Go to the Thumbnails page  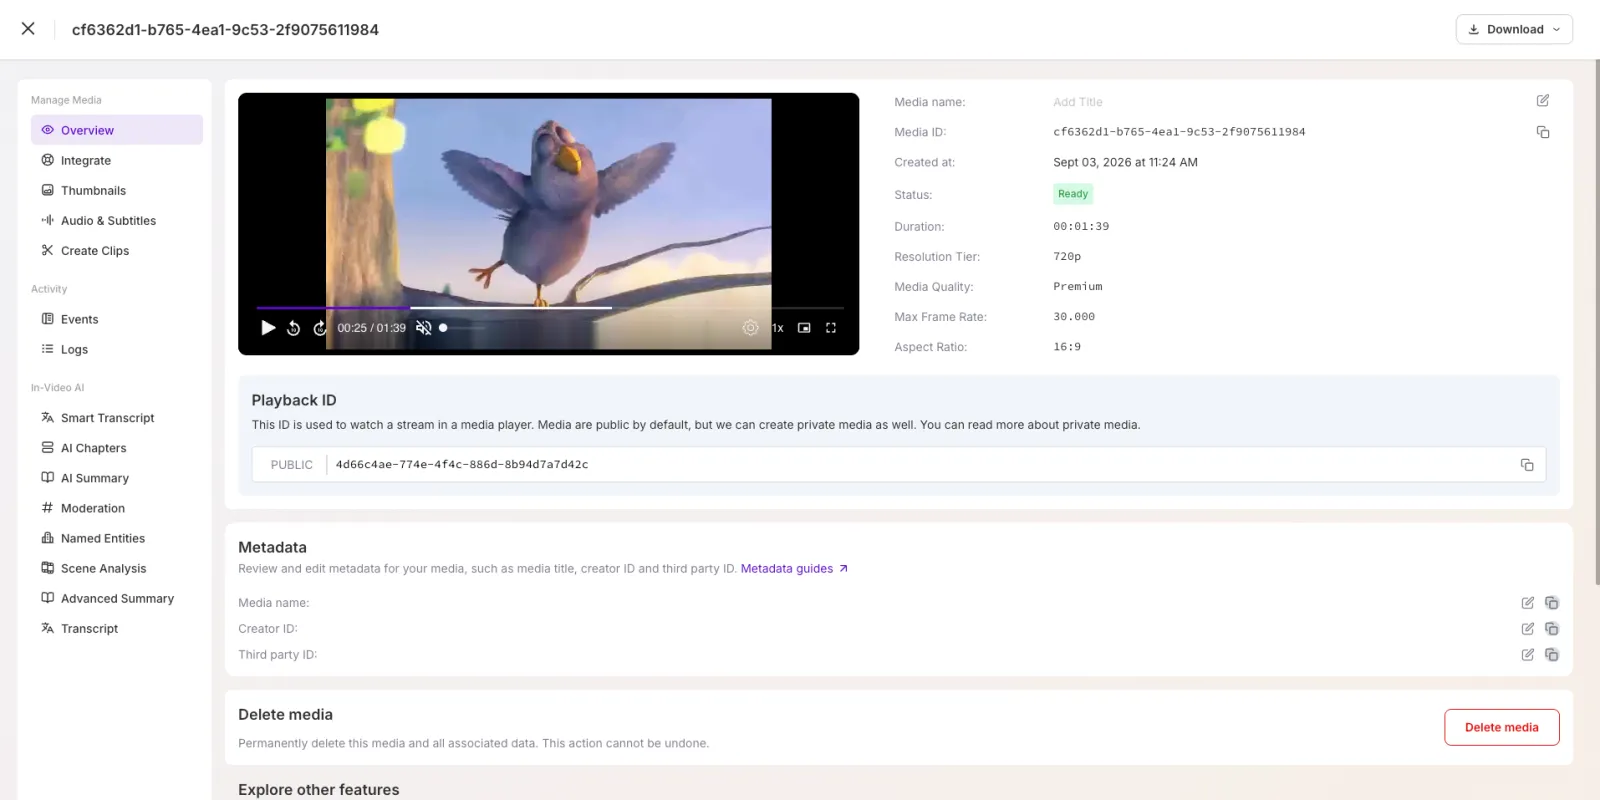click(117, 190)
